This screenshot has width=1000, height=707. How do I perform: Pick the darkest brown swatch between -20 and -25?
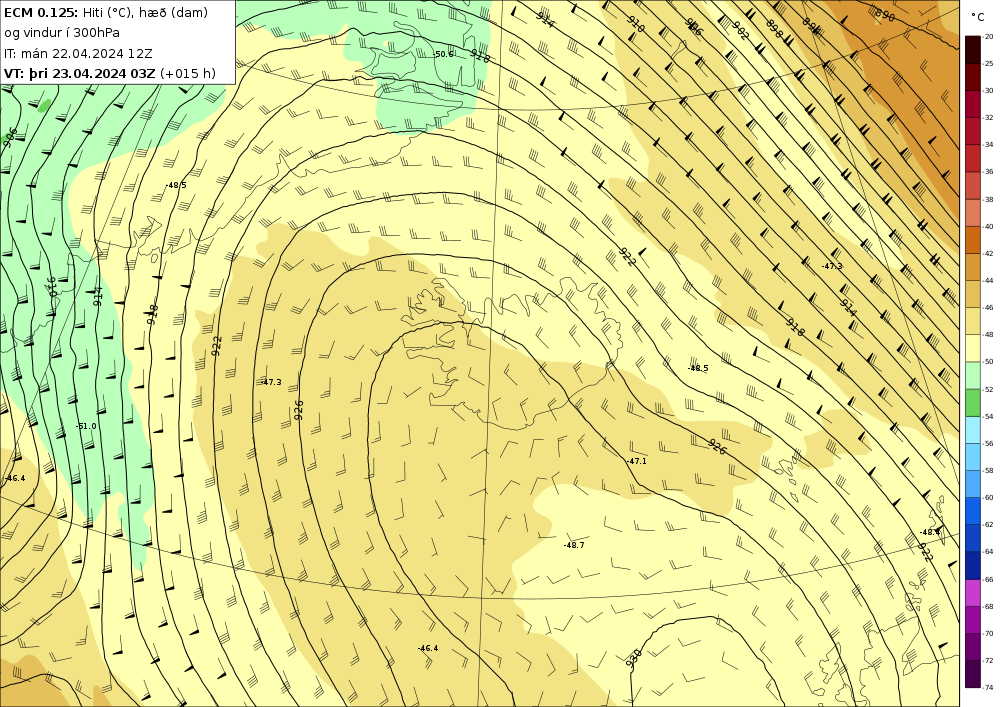coord(973,50)
